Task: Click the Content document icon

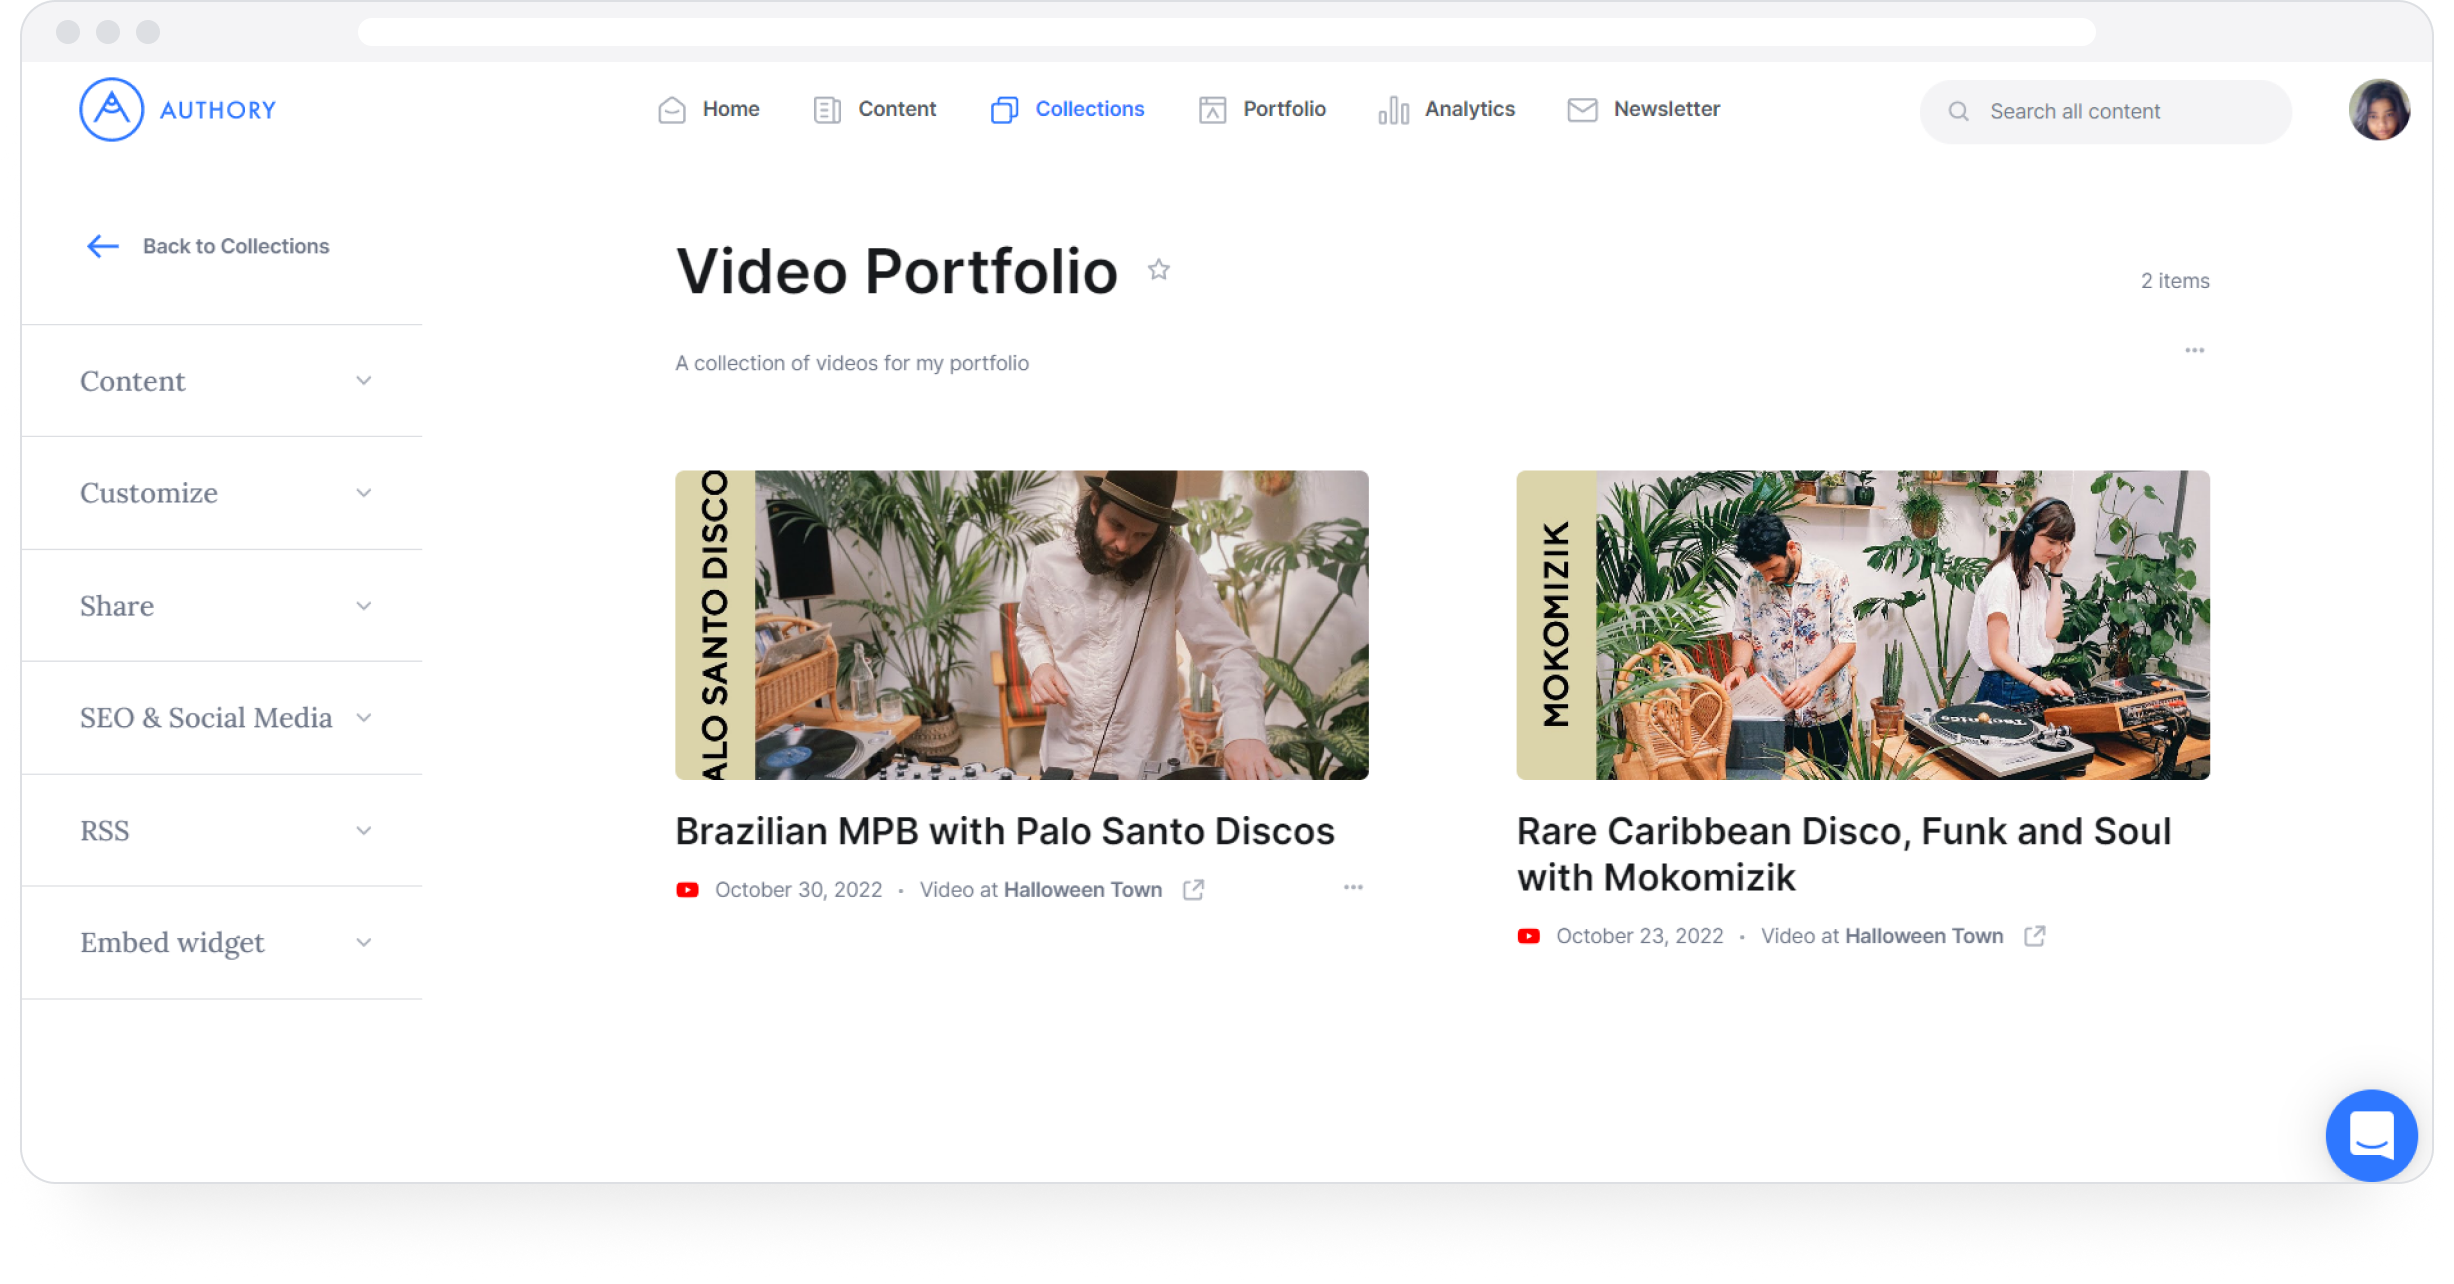Action: [x=827, y=110]
